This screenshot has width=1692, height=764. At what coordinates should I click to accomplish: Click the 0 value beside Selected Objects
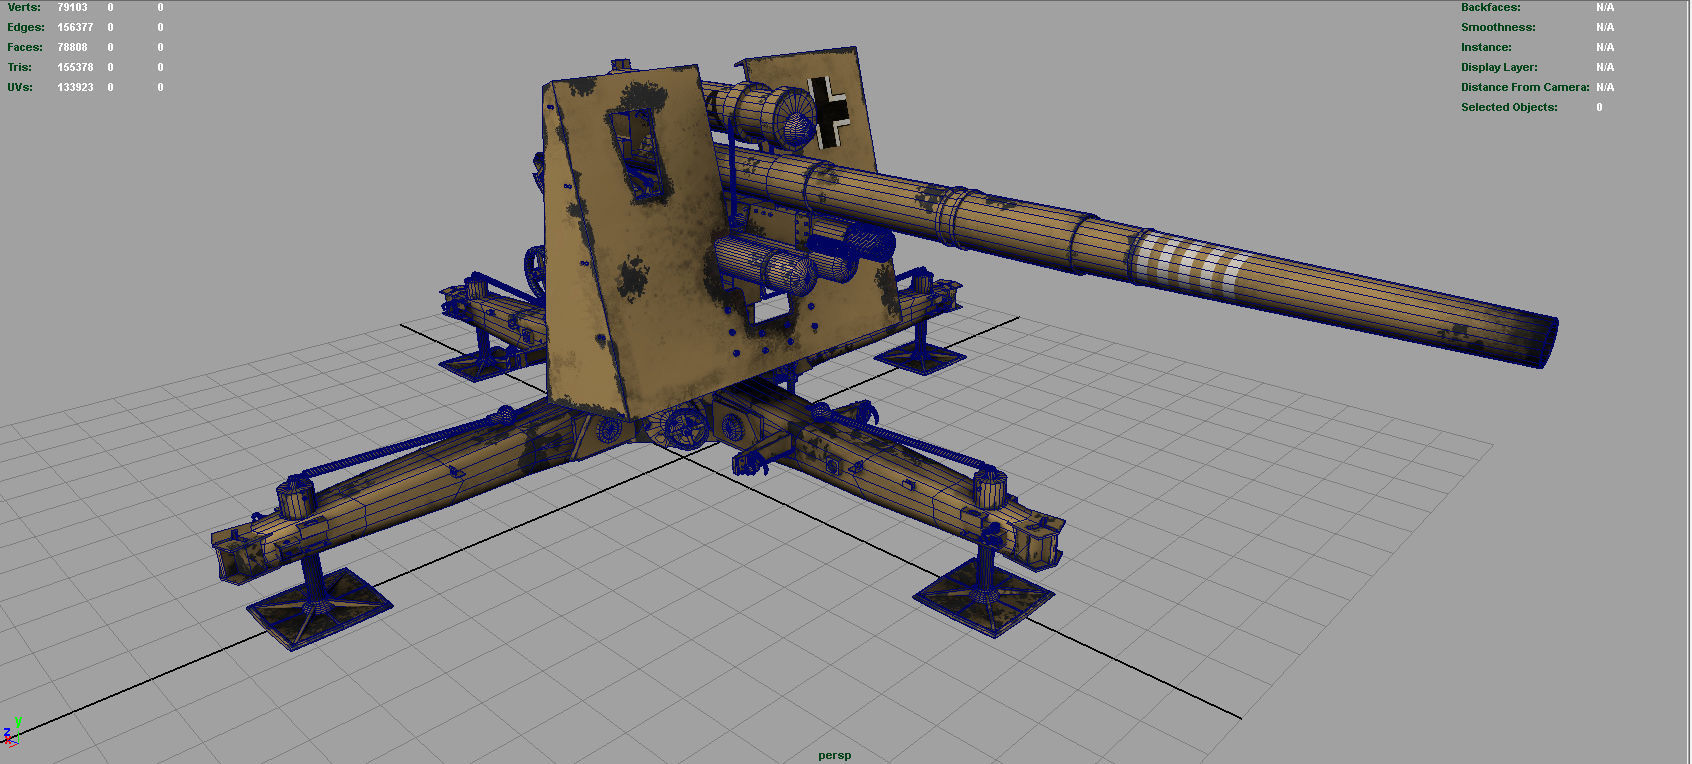pos(1599,107)
